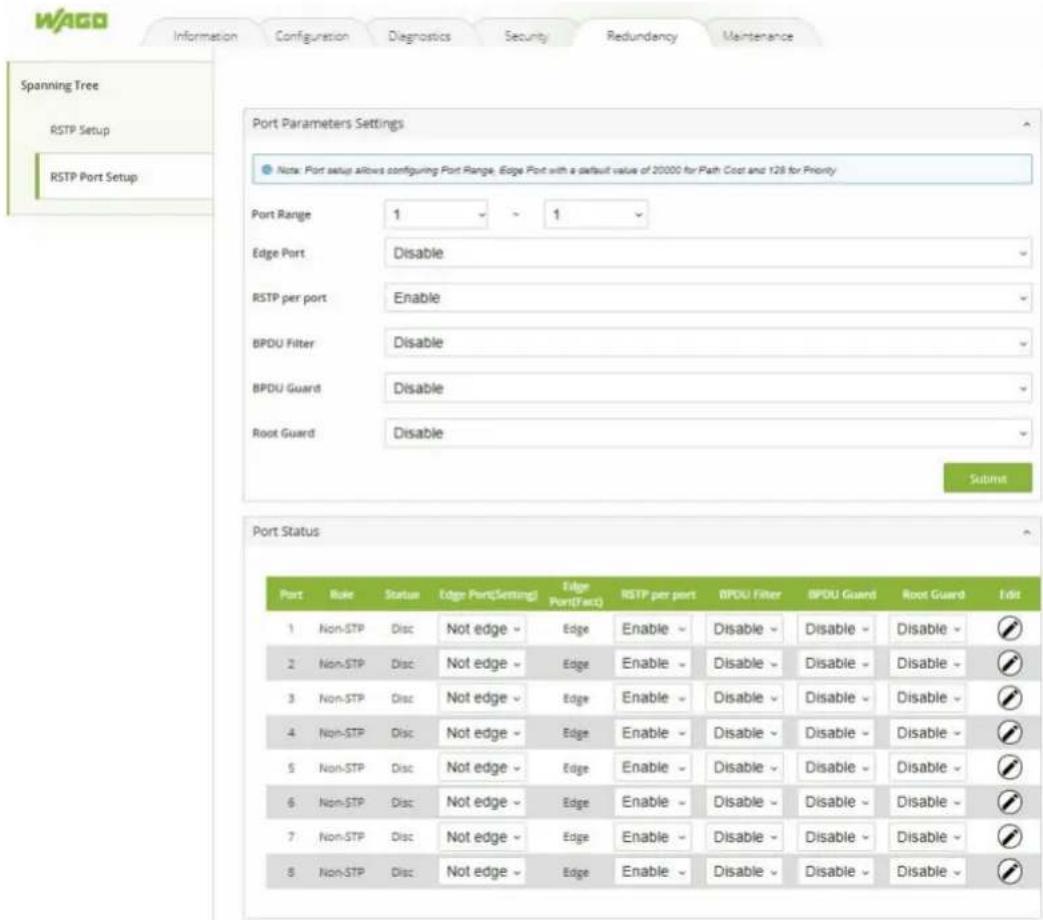Image resolution: width=1043 pixels, height=920 pixels.
Task: Click the edit pencil icon for port 5
Action: 1009,767
